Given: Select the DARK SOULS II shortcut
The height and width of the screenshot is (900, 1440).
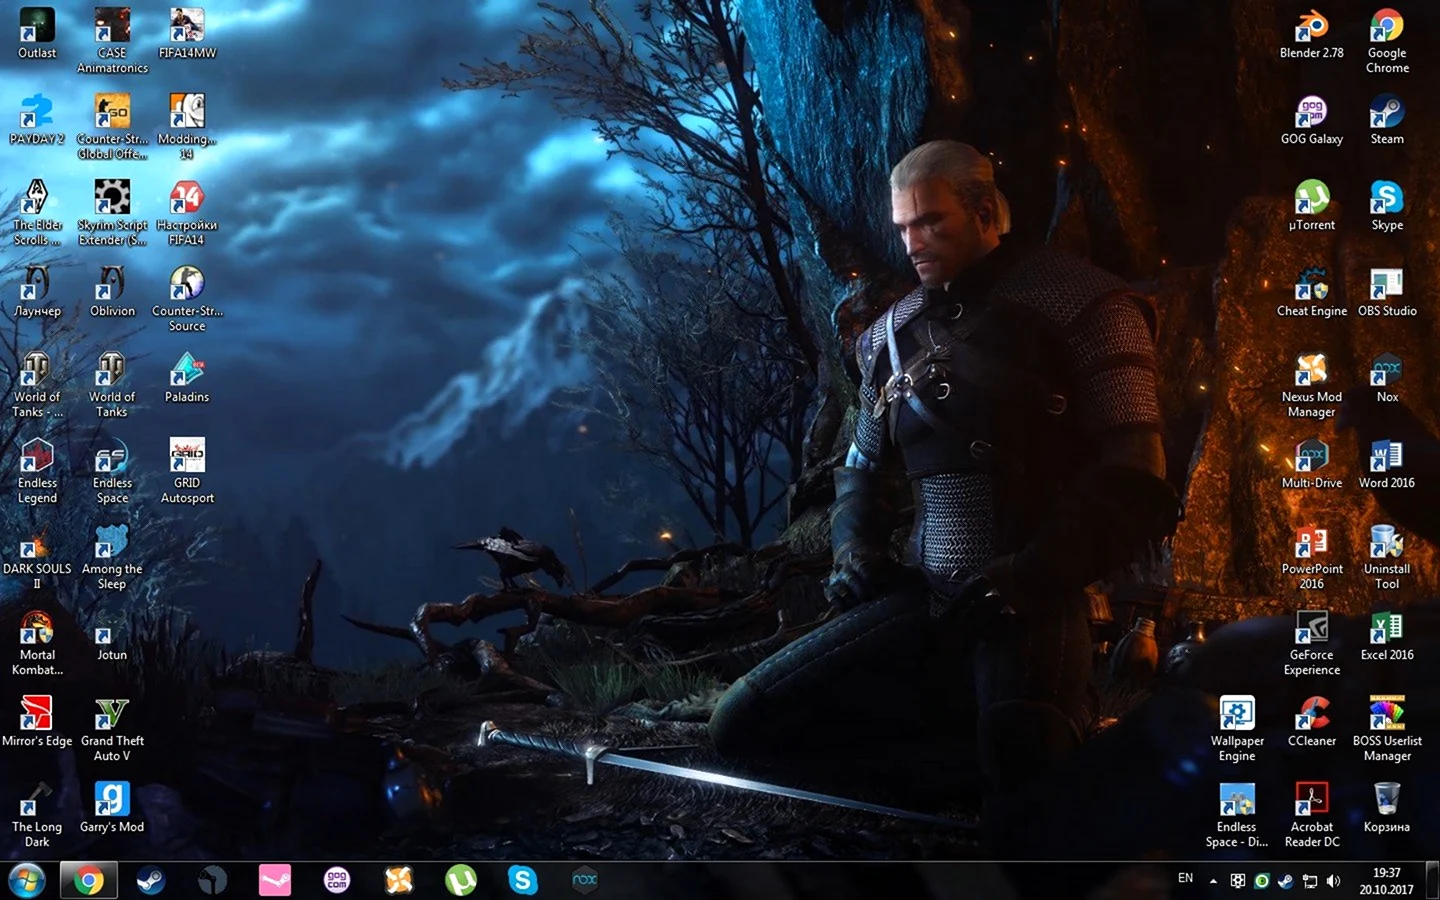Looking at the screenshot, I should 37,545.
